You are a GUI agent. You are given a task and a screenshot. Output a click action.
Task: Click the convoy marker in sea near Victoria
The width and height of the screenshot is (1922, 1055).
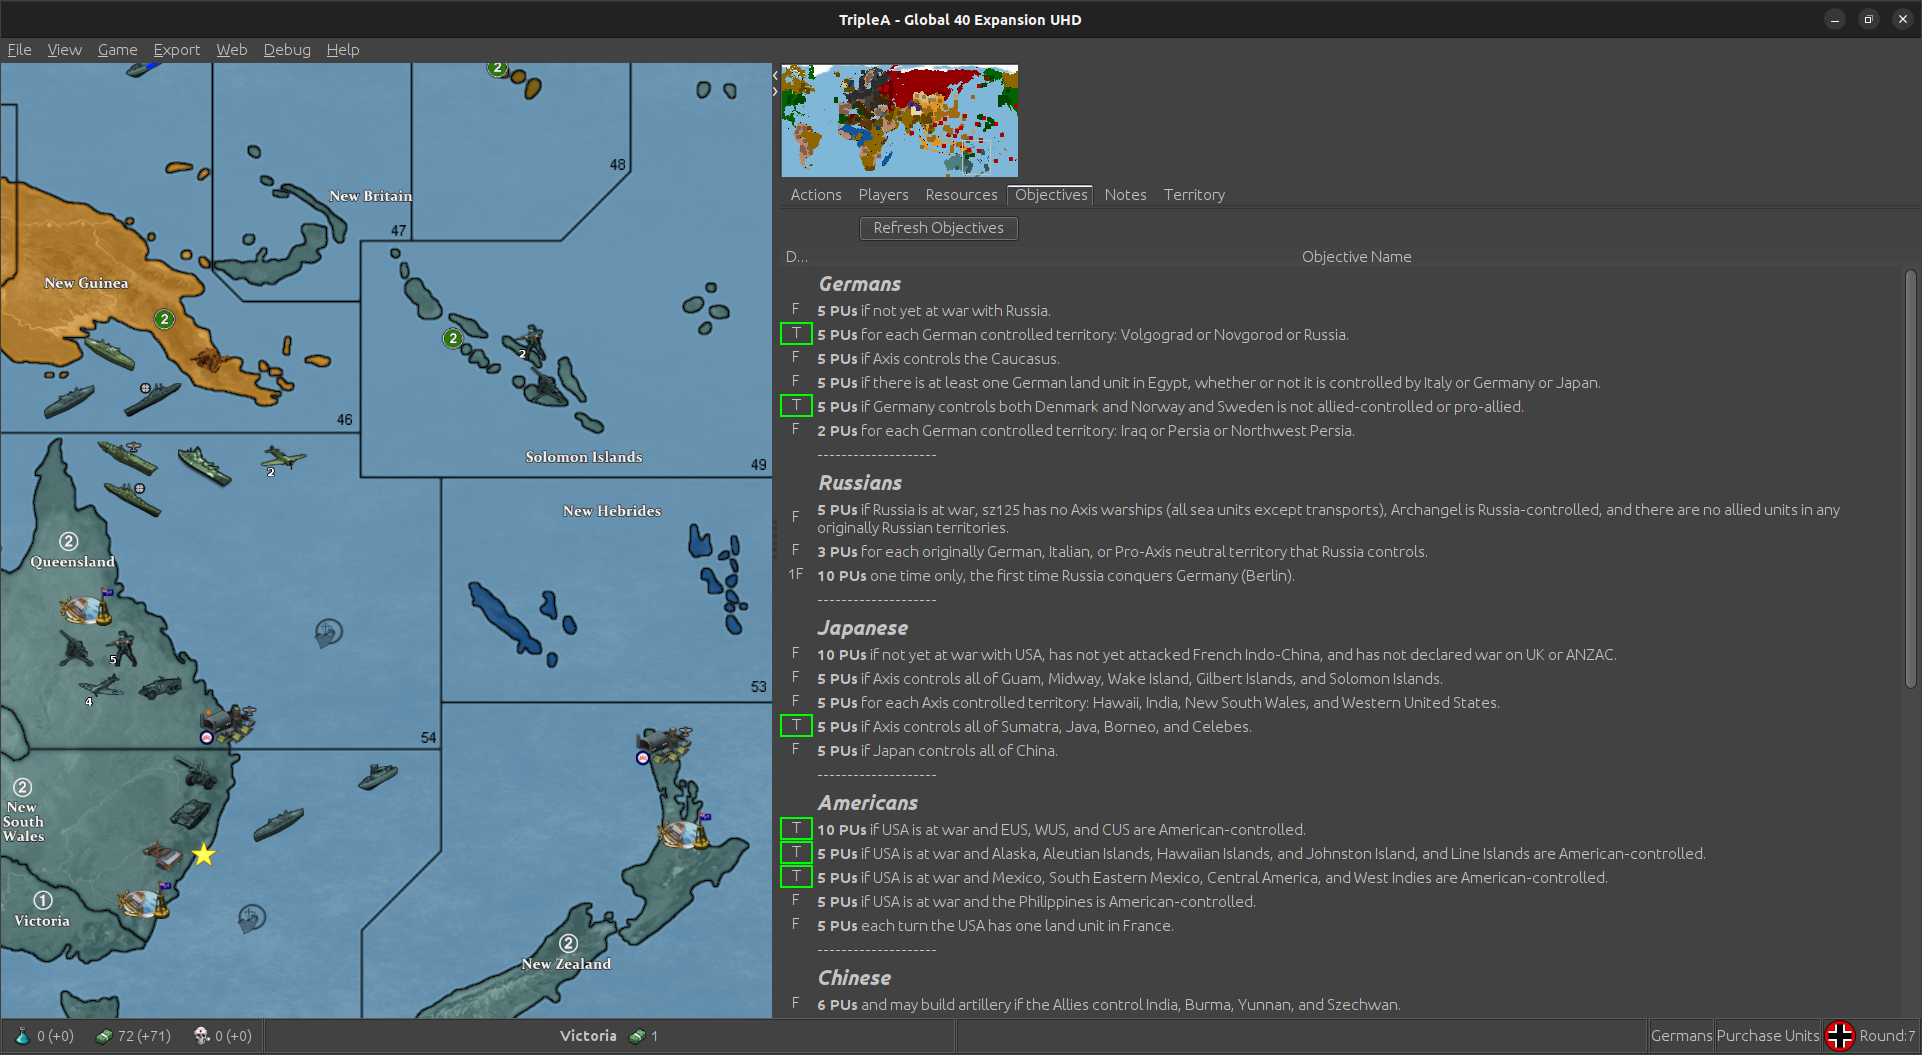251,917
